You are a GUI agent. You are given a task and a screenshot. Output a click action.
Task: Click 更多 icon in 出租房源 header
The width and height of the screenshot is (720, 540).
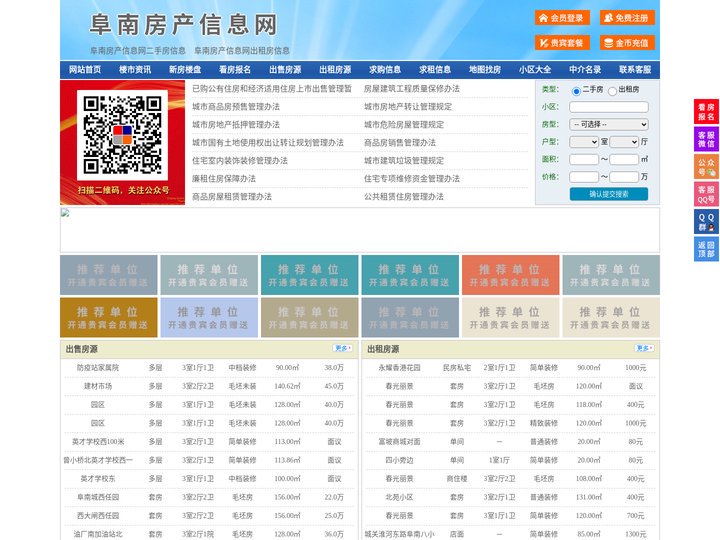coord(644,349)
